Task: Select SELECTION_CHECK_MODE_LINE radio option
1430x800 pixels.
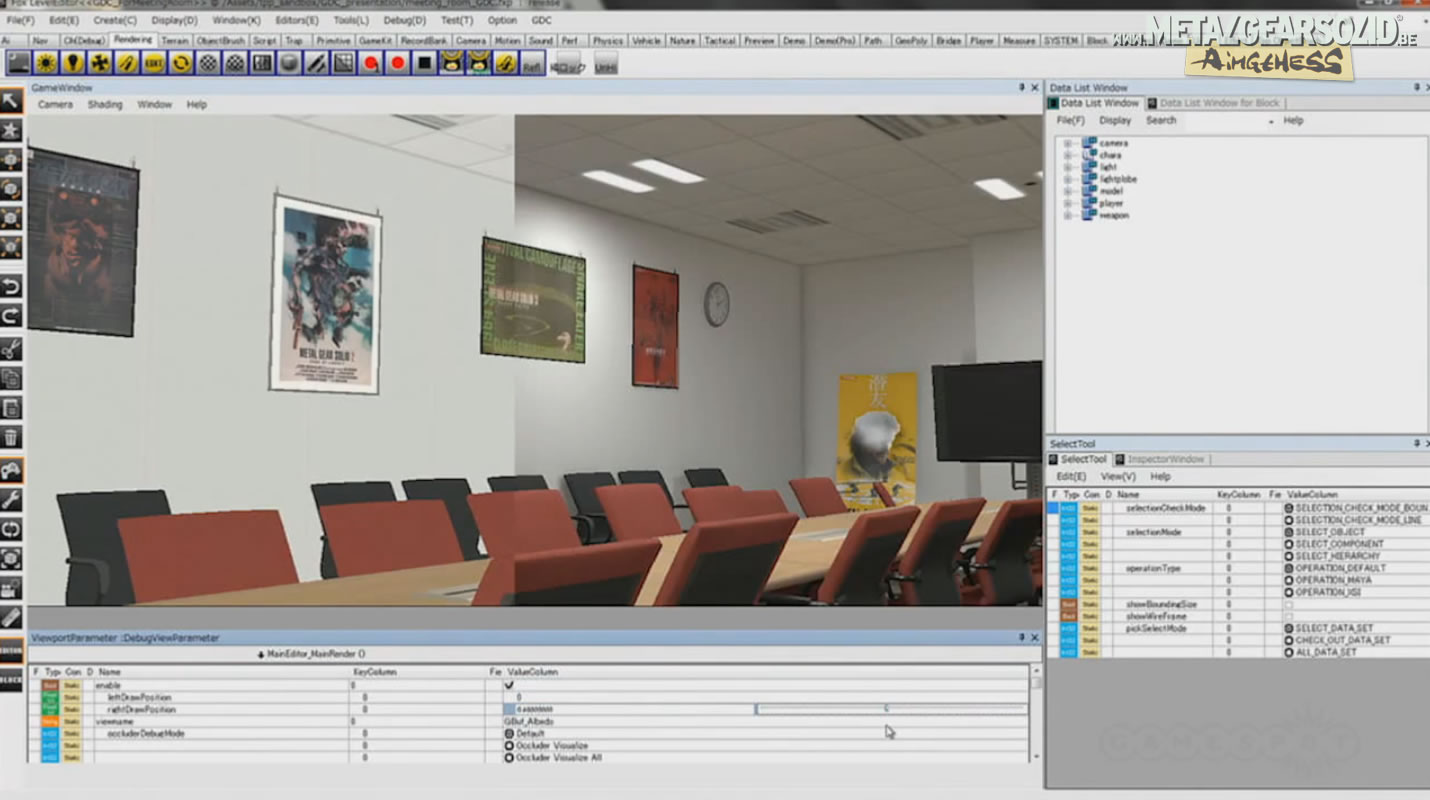Action: click(1289, 520)
